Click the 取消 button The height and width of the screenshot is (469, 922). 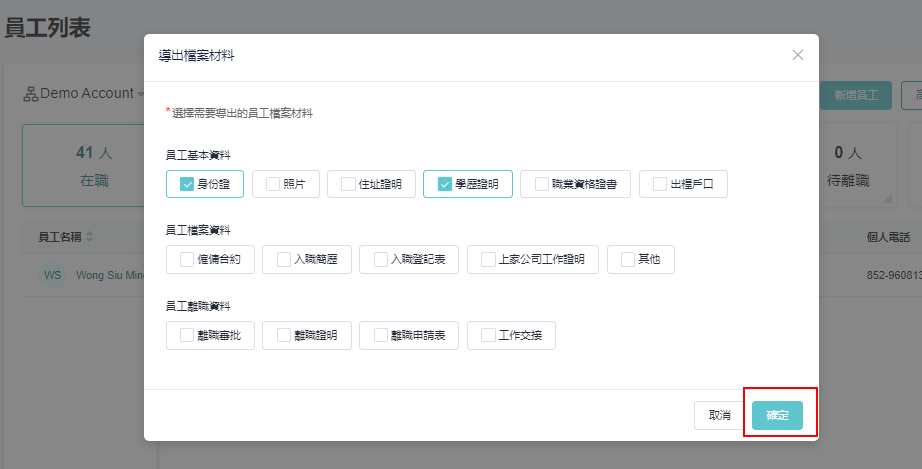pyautogui.click(x=719, y=415)
